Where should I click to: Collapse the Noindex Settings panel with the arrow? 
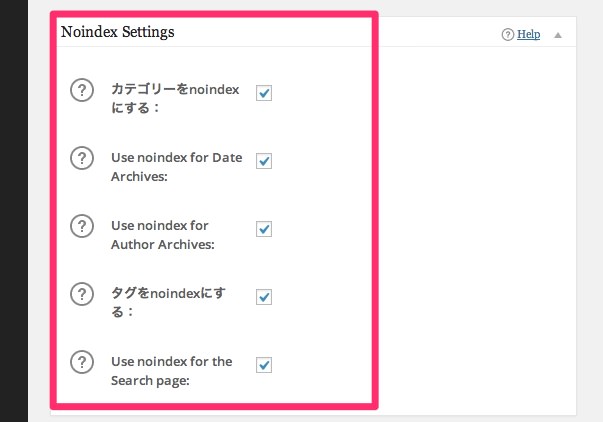[x=558, y=35]
